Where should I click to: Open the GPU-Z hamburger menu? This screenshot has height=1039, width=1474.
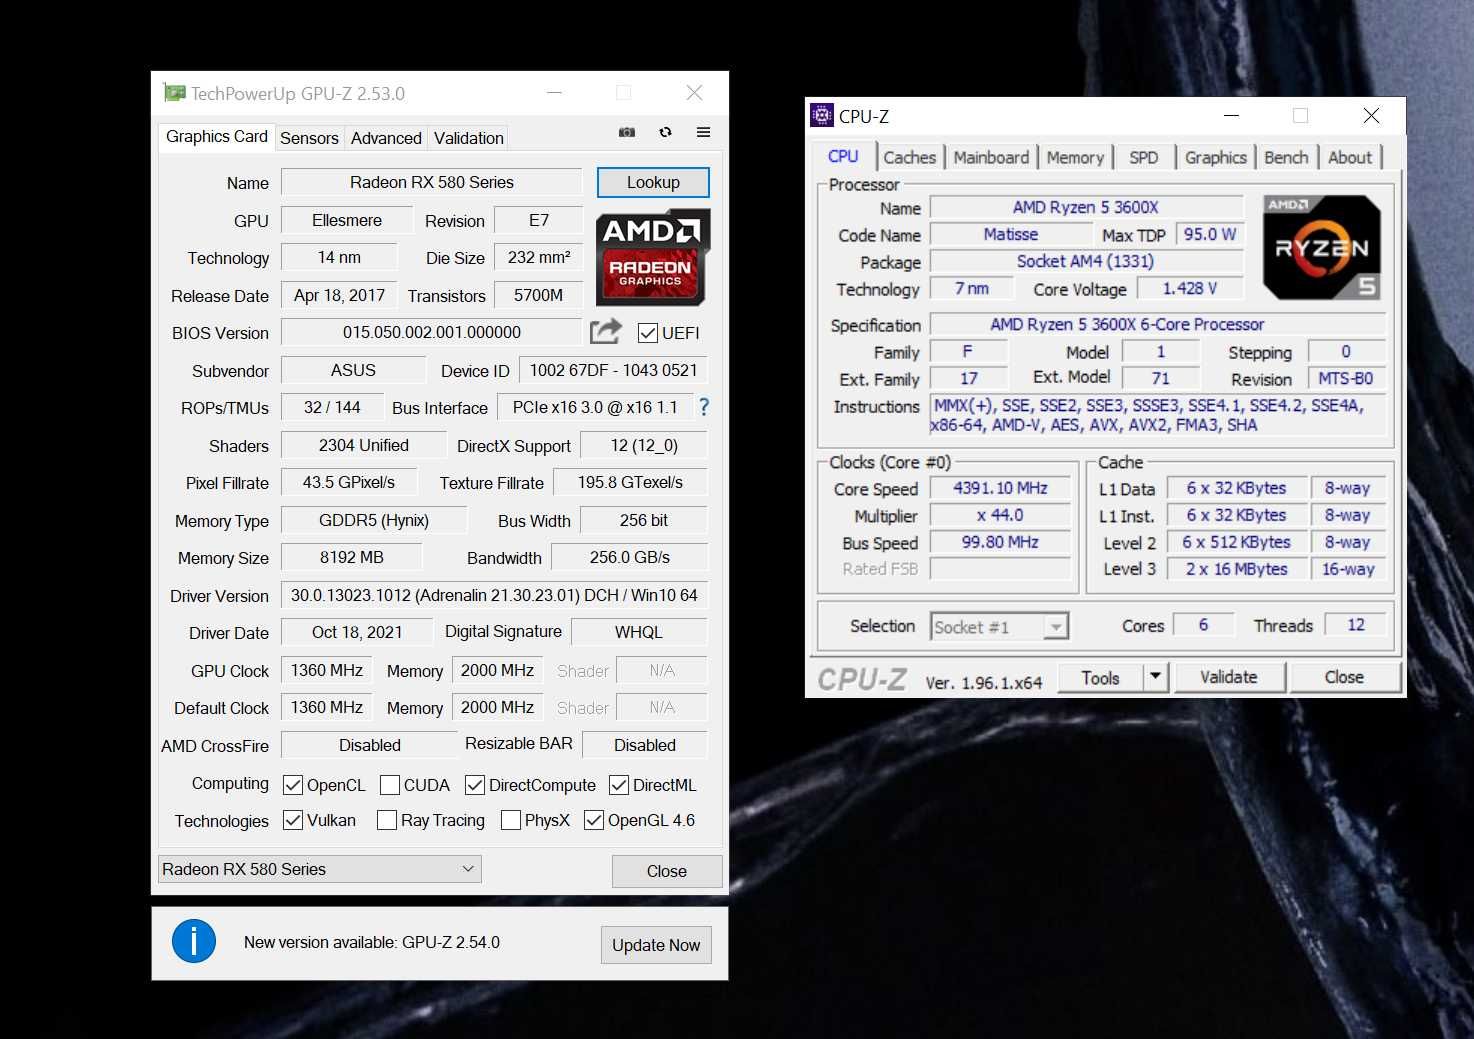click(x=703, y=132)
